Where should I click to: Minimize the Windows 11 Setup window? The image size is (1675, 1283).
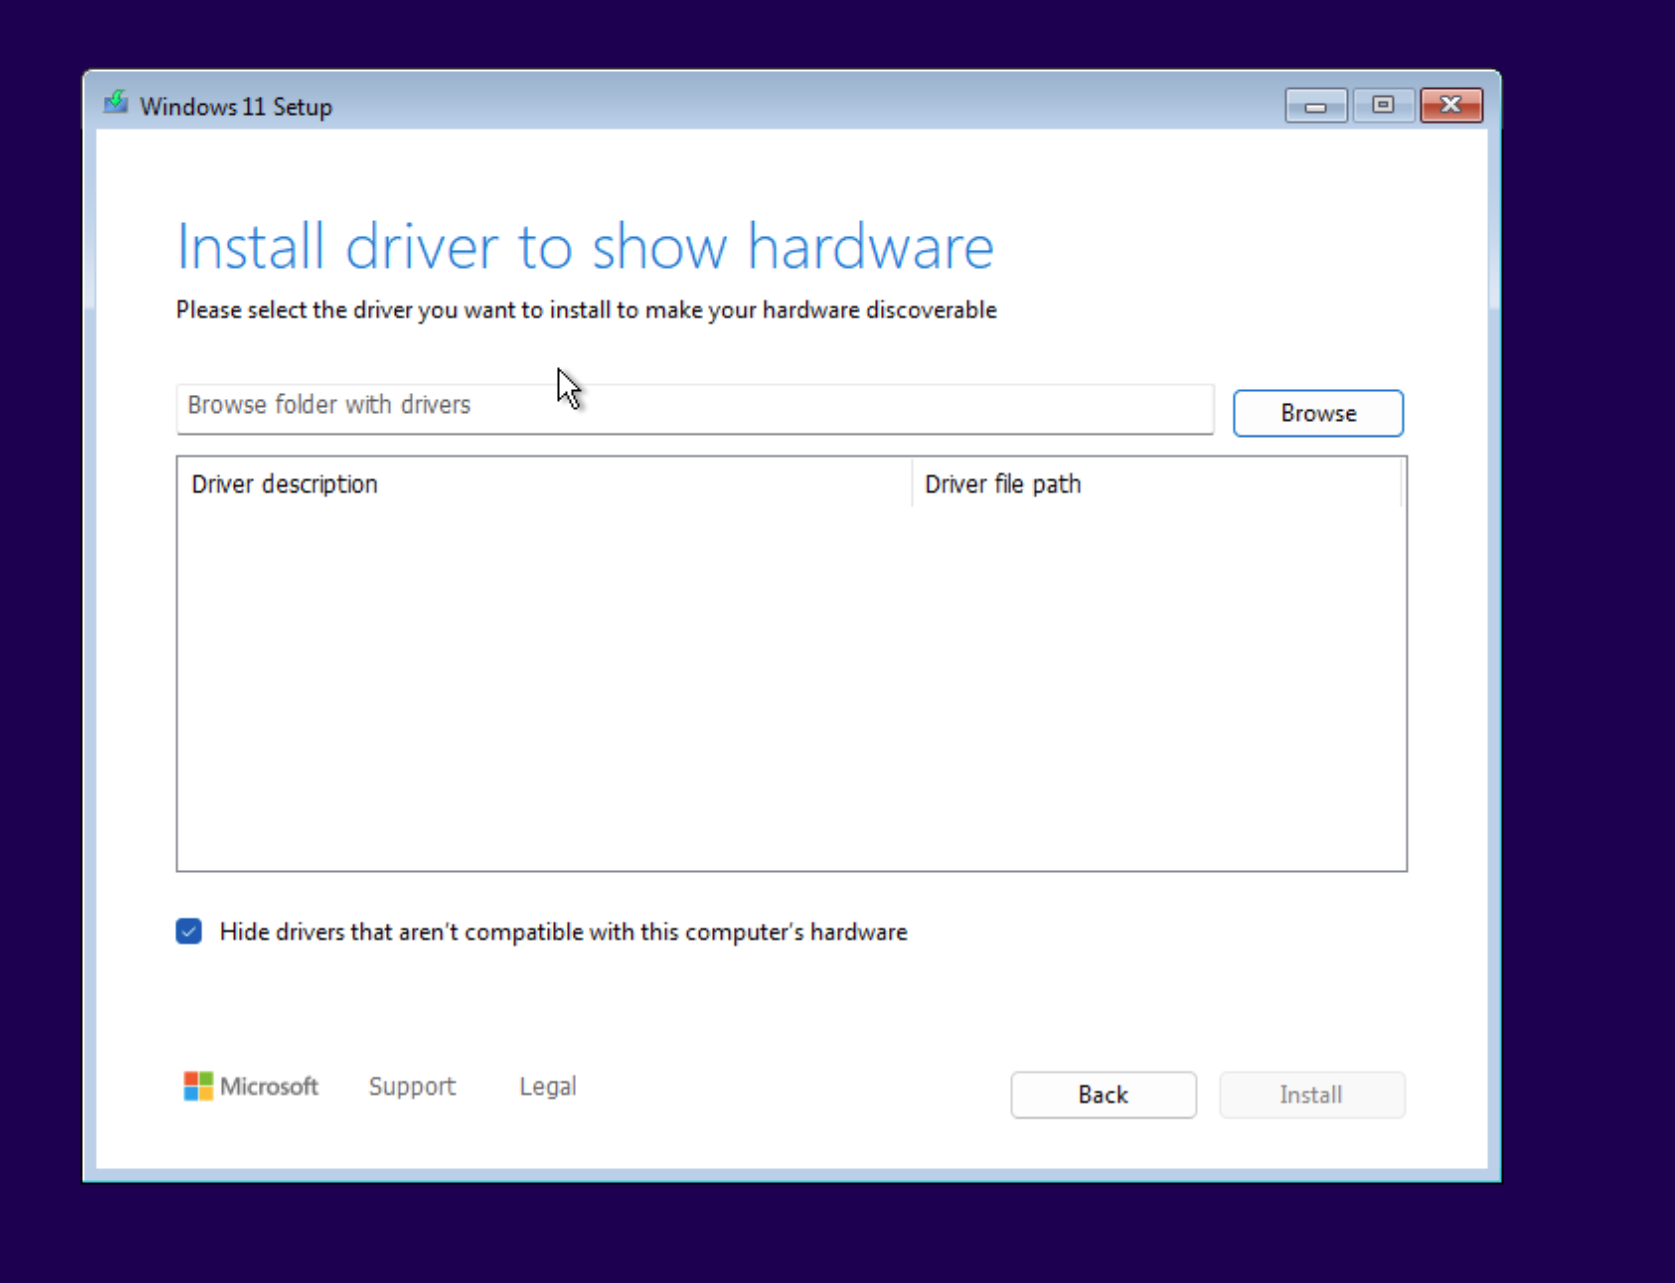[x=1316, y=105]
